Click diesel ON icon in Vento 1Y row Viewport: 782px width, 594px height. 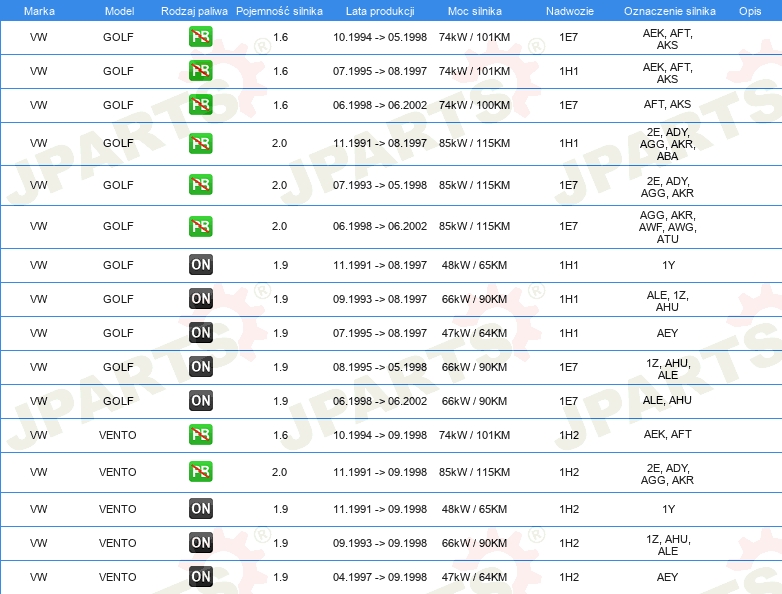click(x=200, y=508)
